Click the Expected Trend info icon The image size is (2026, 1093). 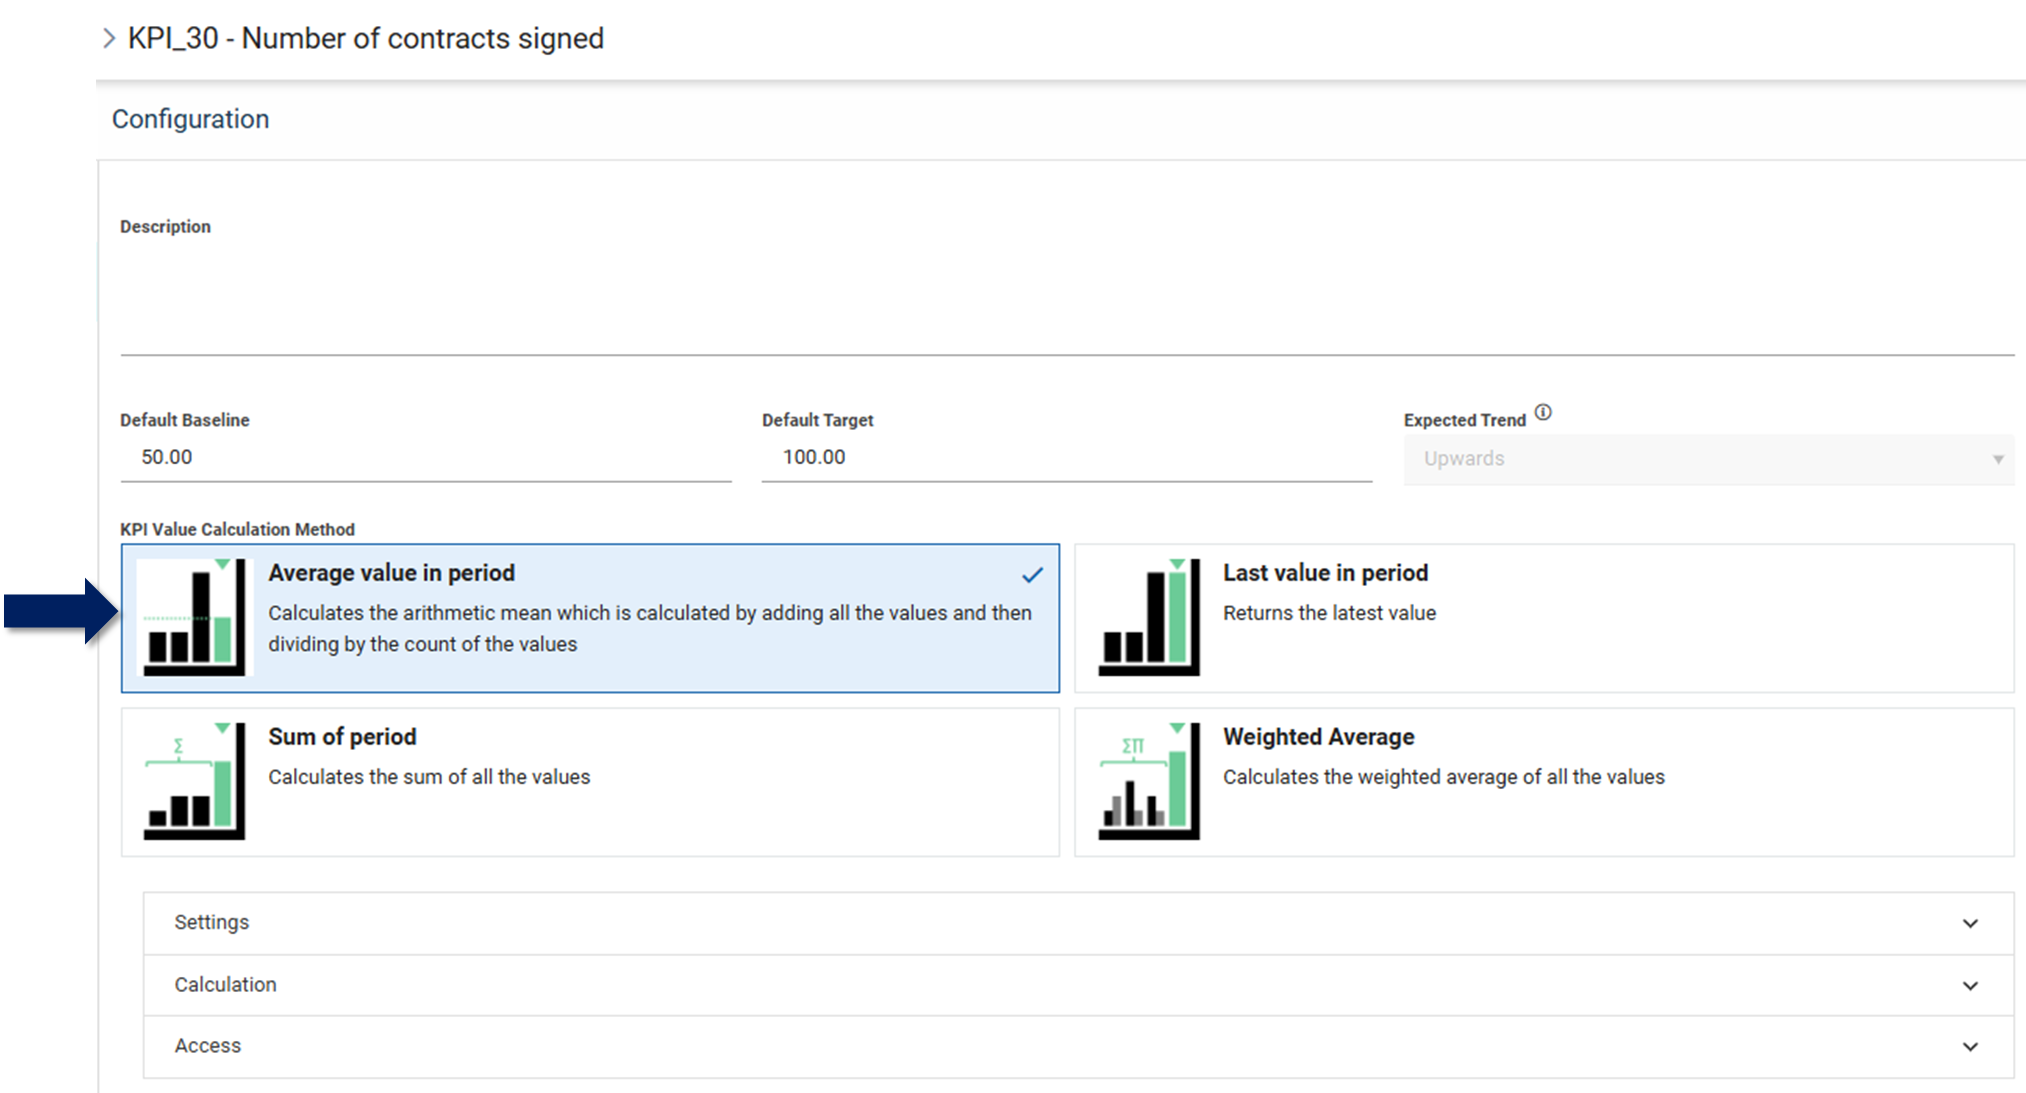[1543, 412]
